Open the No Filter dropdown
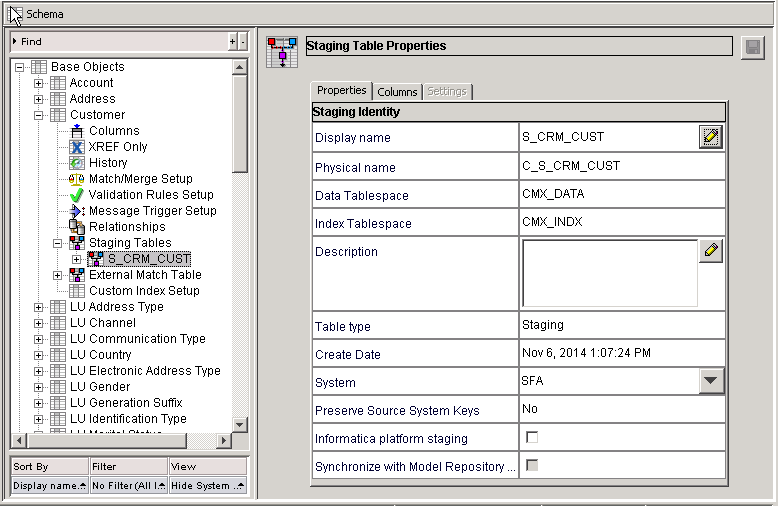778x506 pixels. click(x=129, y=486)
